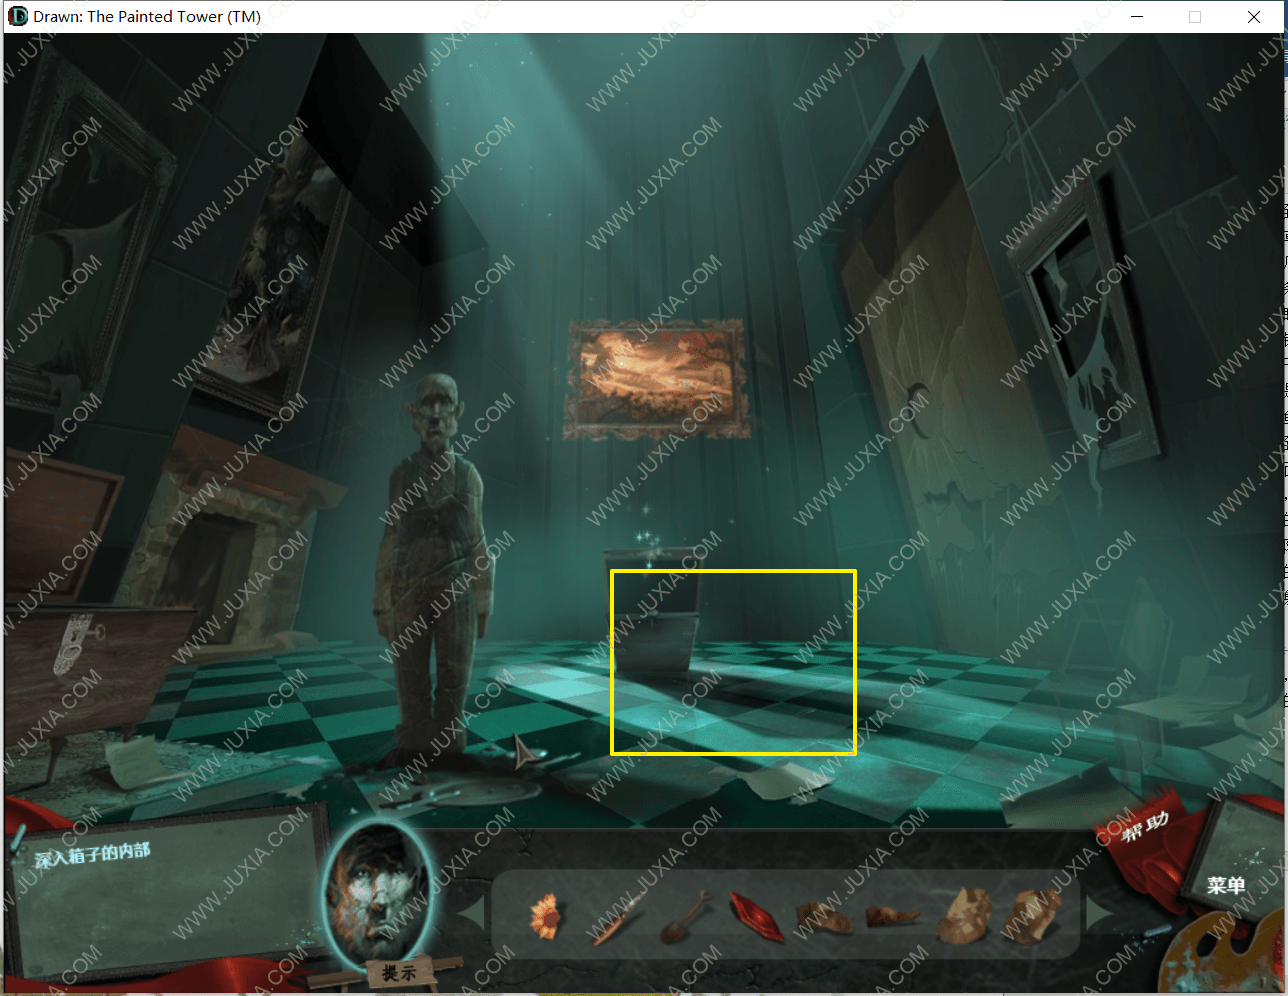Select the small shovel in the inventory

(686, 916)
